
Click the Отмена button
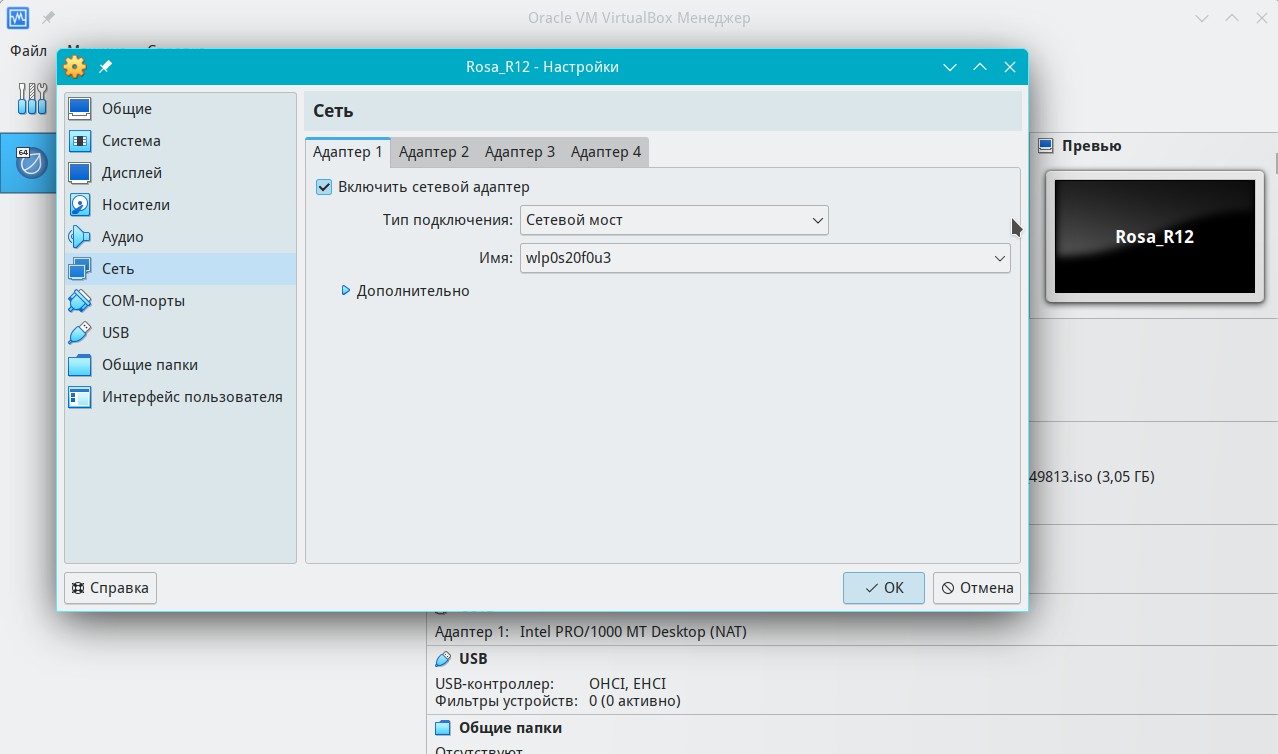coord(977,588)
